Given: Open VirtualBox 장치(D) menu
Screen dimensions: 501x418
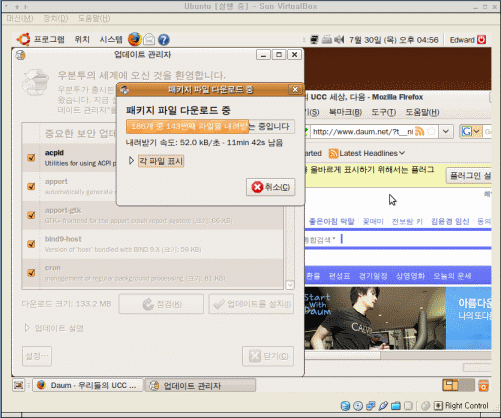Looking at the screenshot, I should click(x=56, y=18).
